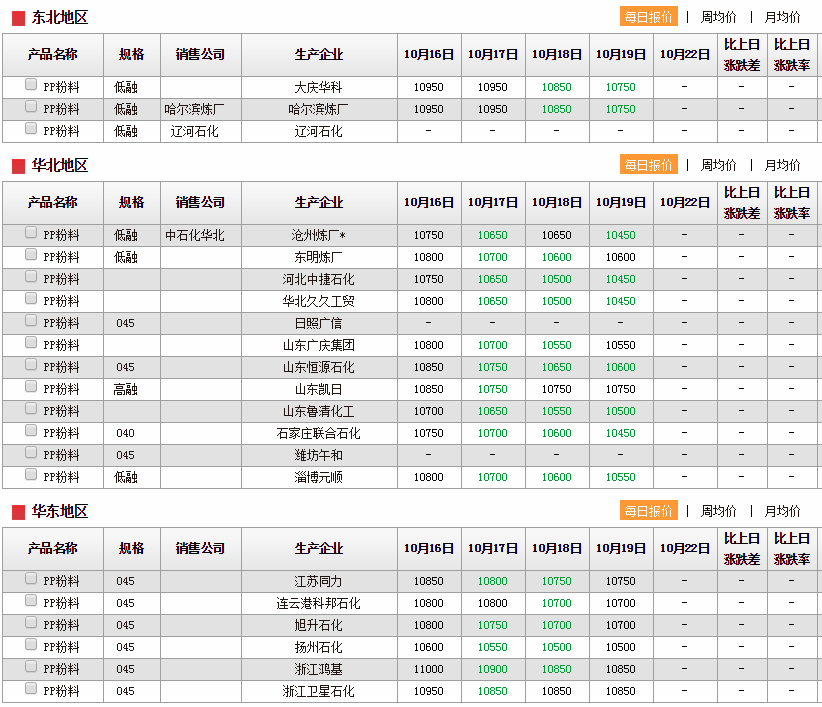This screenshot has height=707, width=822.
Task: Click 山东凯日 producer name
Action: click(319, 389)
